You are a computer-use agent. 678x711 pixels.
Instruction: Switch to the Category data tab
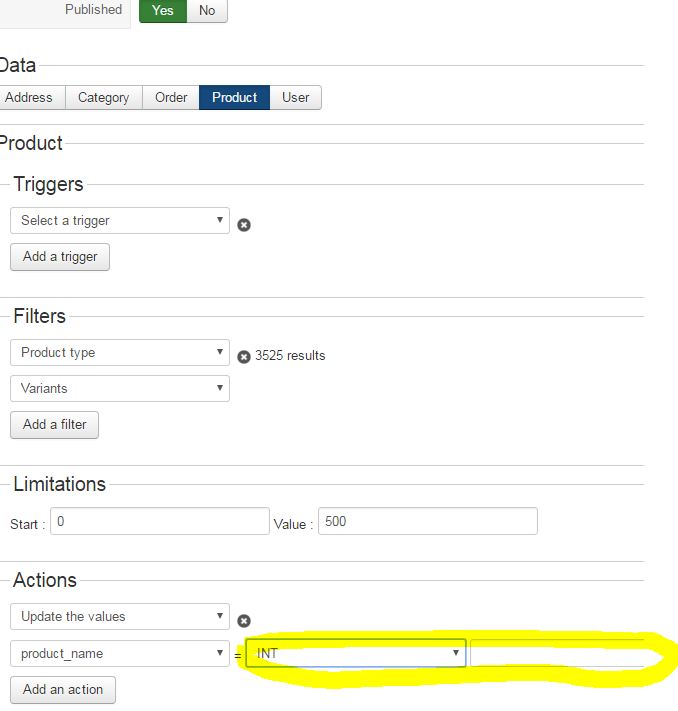(x=104, y=97)
